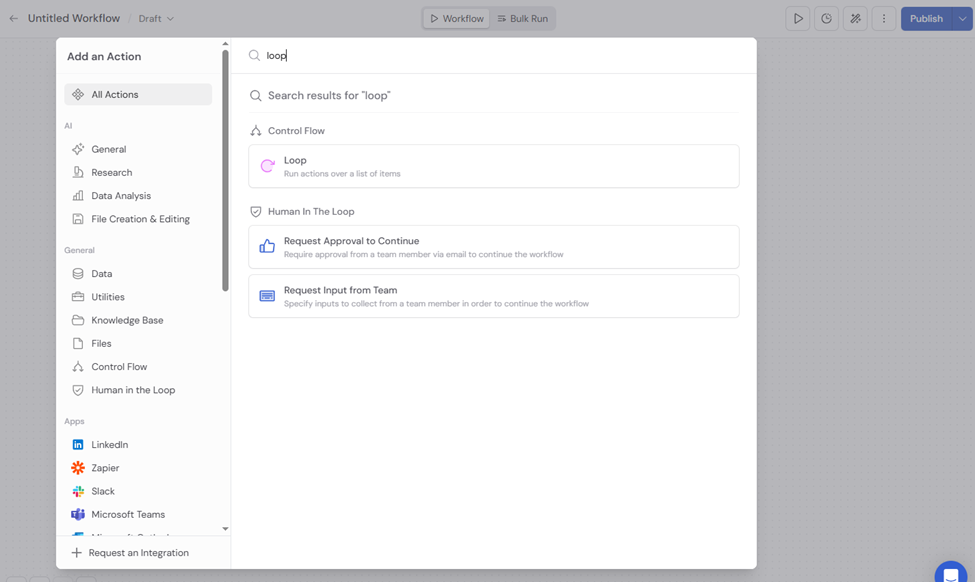Open File Creation & Editing category
The width and height of the screenshot is (975, 582).
[x=138, y=219]
